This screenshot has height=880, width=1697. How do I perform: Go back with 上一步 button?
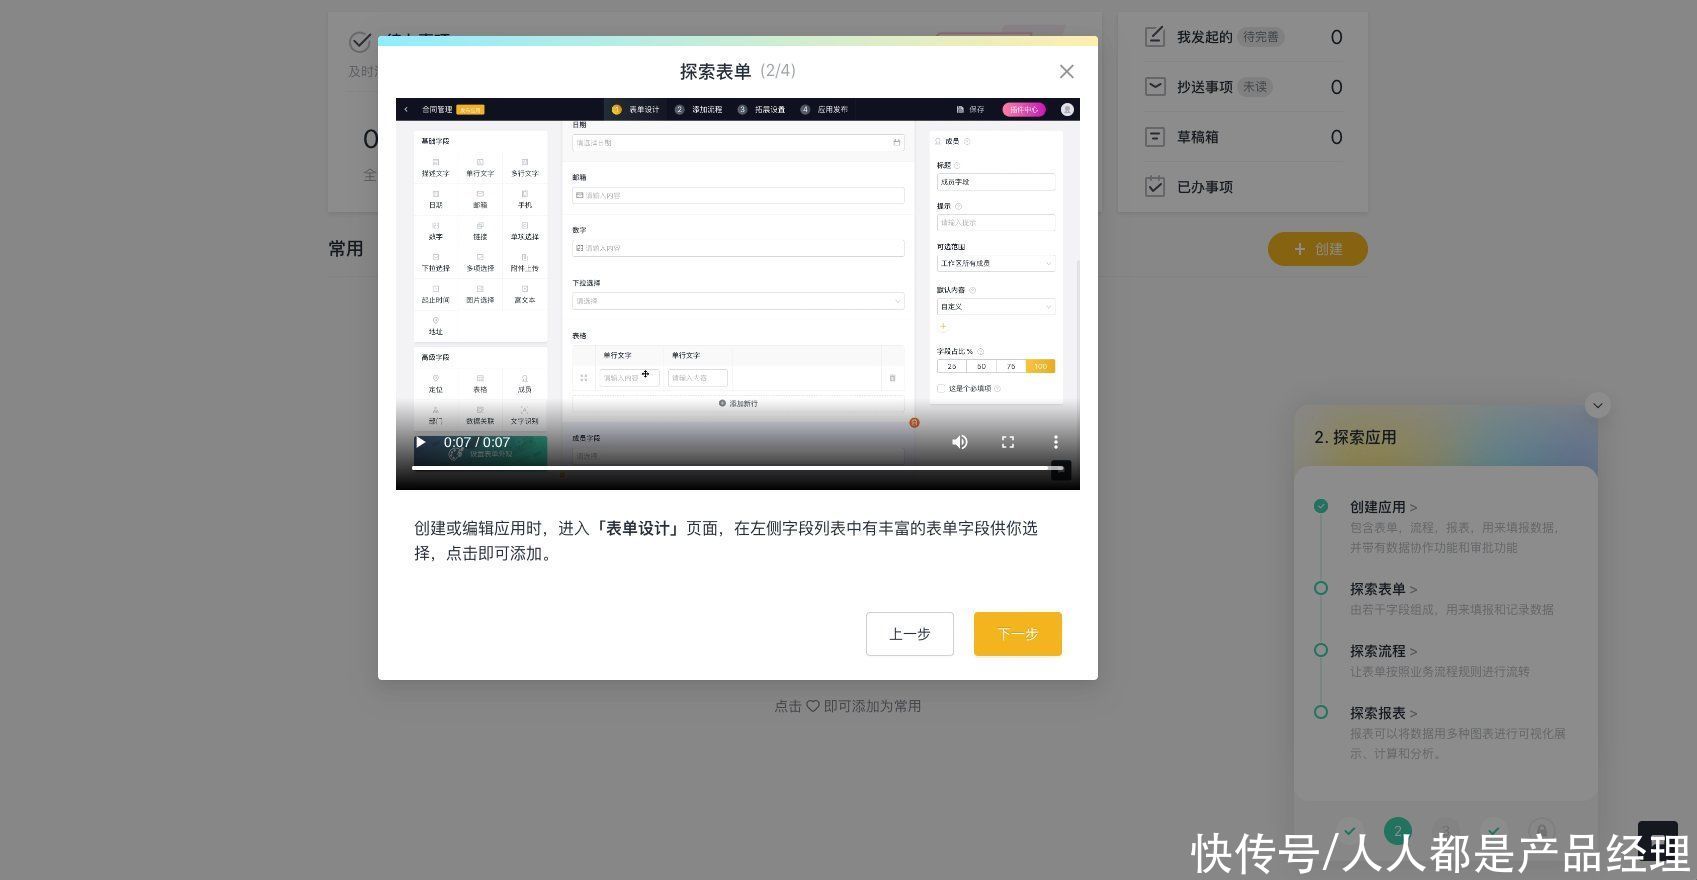[x=910, y=634]
